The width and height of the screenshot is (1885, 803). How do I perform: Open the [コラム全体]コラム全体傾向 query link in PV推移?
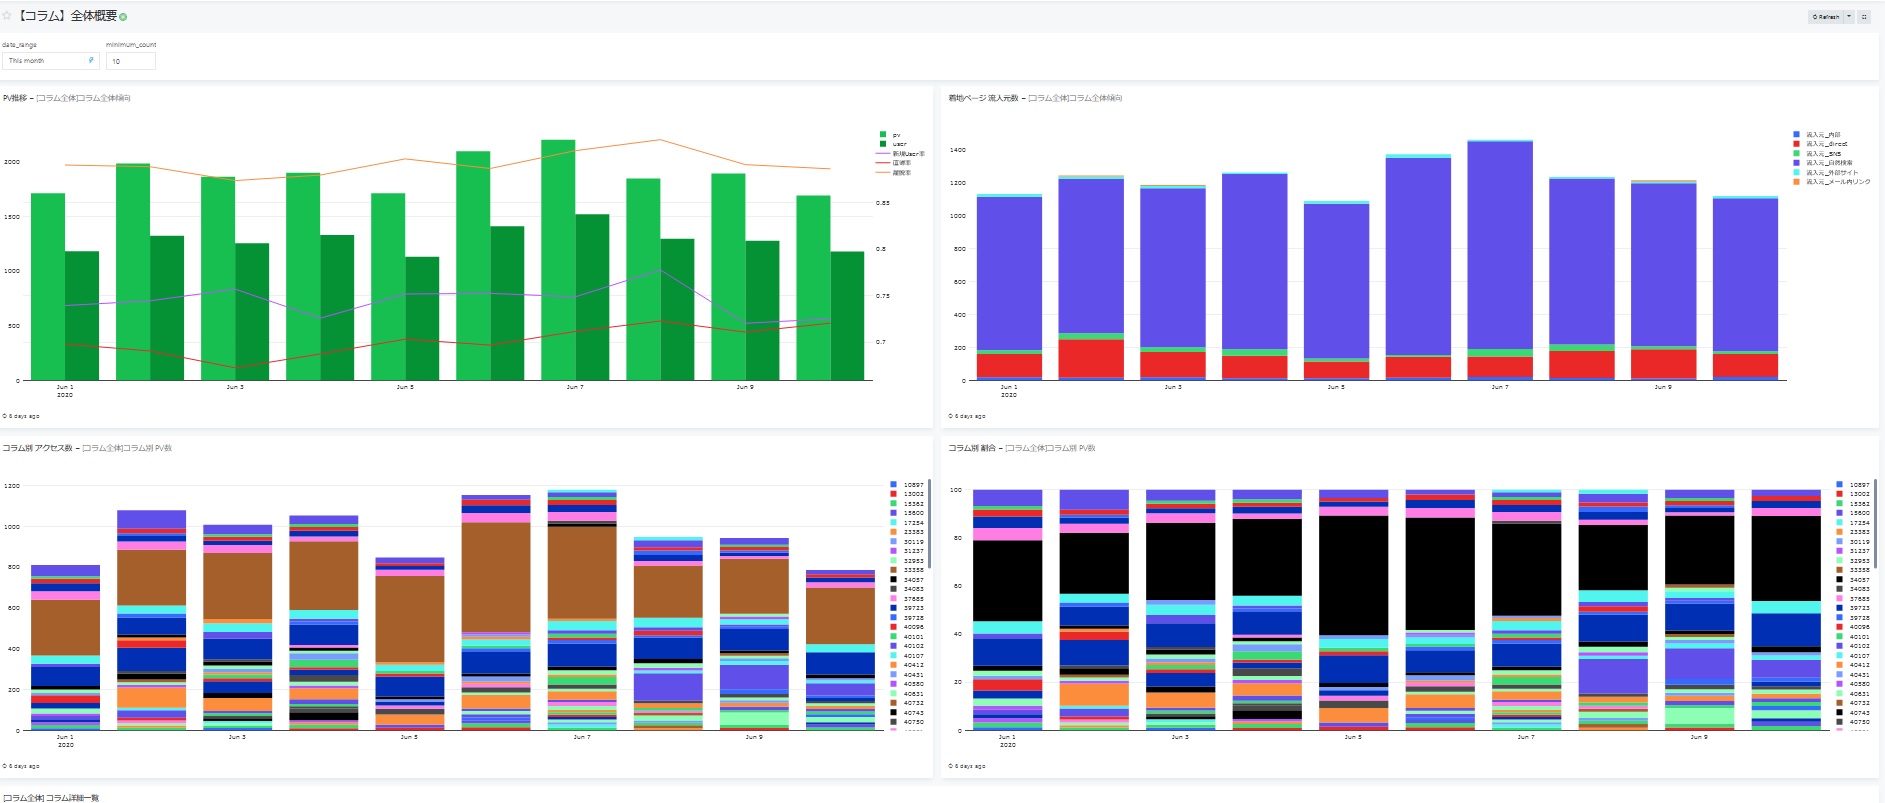[84, 98]
